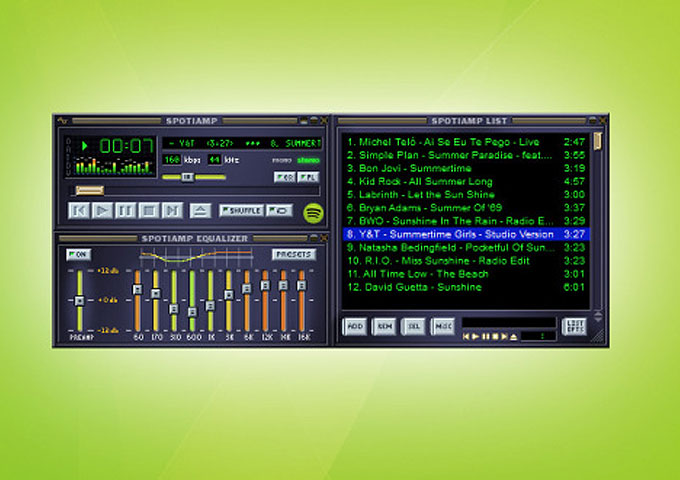Click the 12K equalizer slider knob

[x=265, y=285]
